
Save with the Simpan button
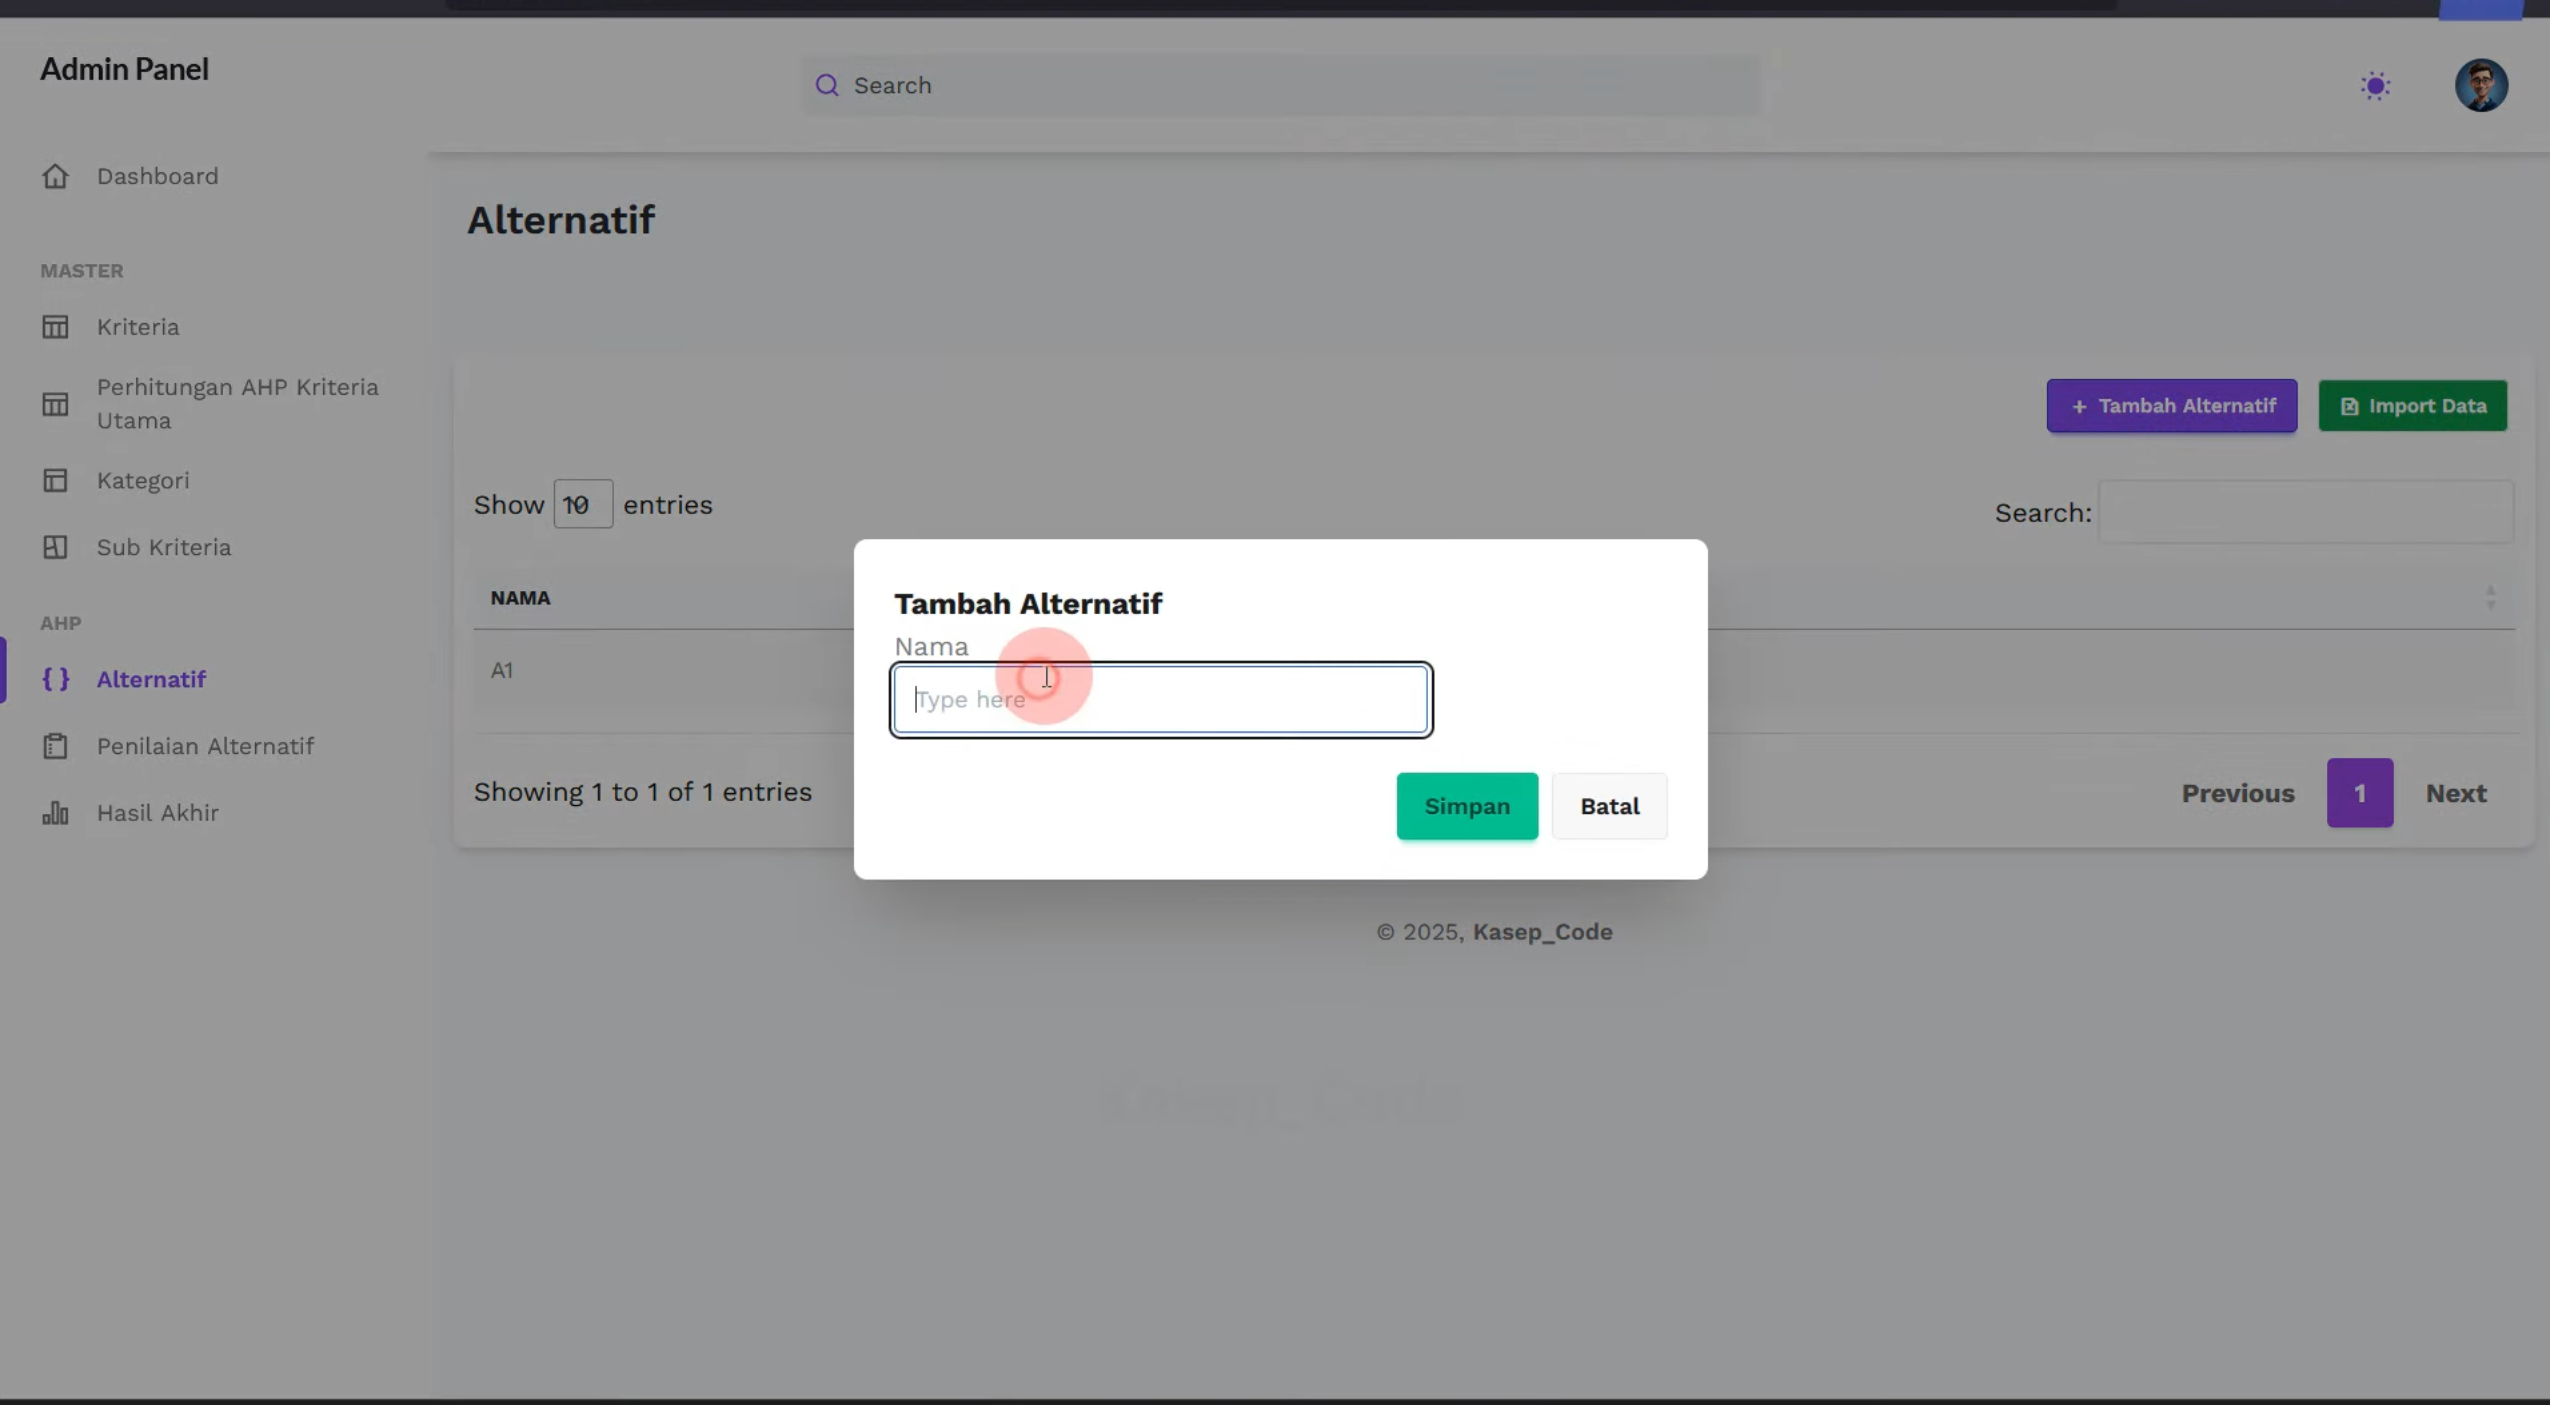1467,806
